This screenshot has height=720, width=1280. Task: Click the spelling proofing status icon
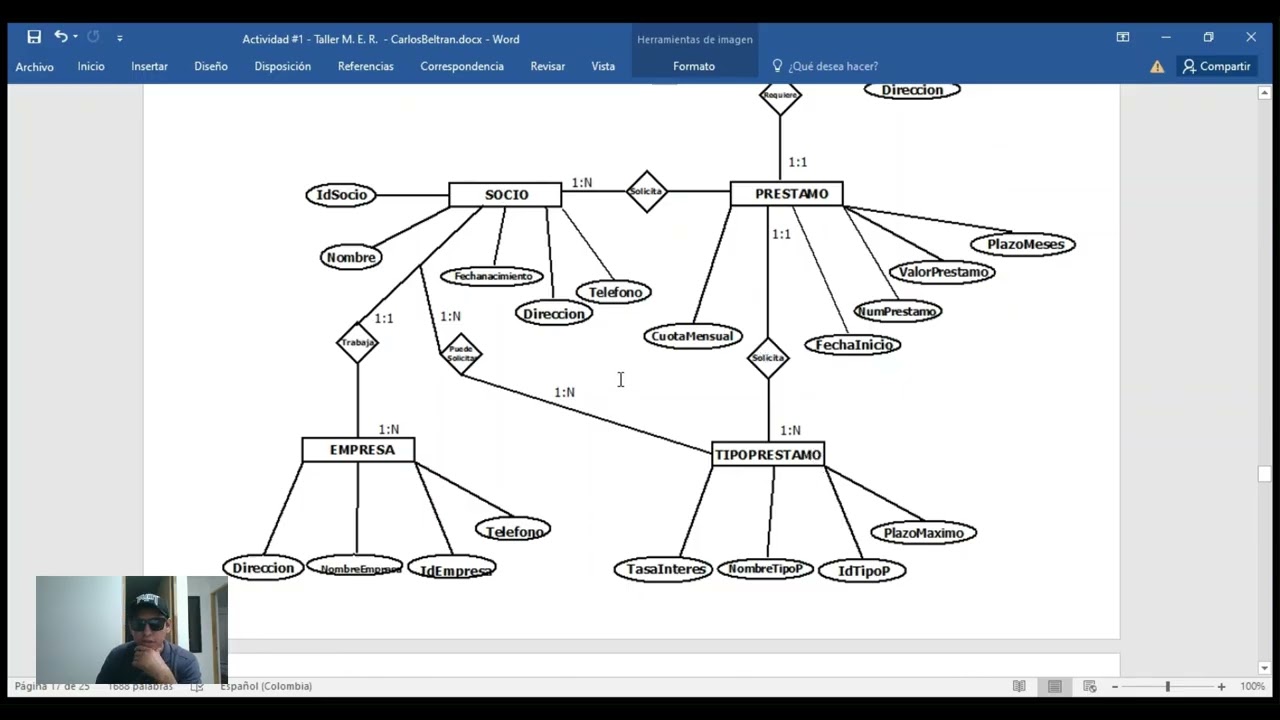(197, 686)
